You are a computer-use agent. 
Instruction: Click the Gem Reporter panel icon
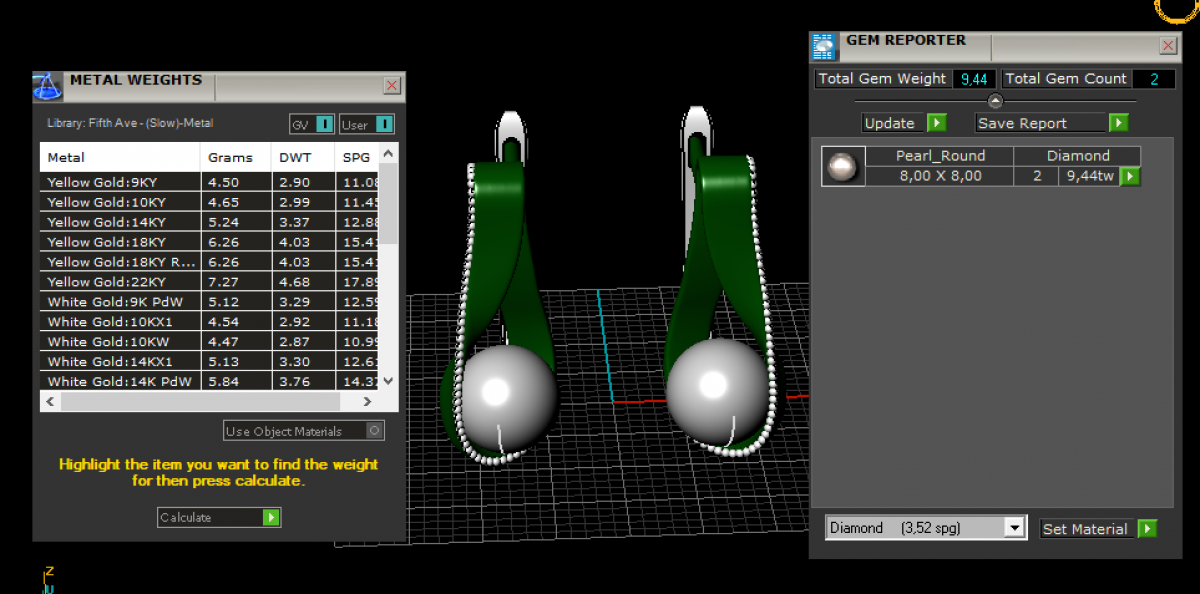[x=824, y=46]
